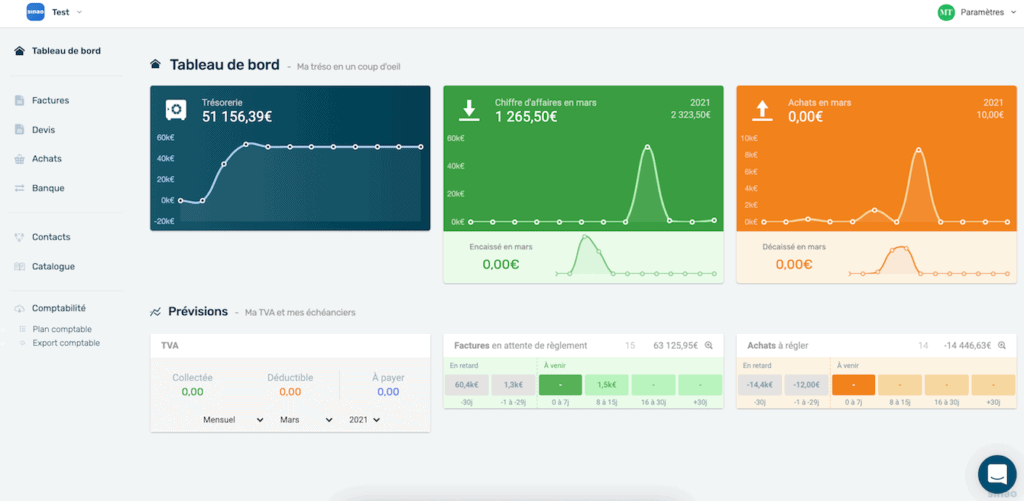Image resolution: width=1024 pixels, height=501 pixels.
Task: Go to Tableau de bord in sidebar
Action: [66, 51]
